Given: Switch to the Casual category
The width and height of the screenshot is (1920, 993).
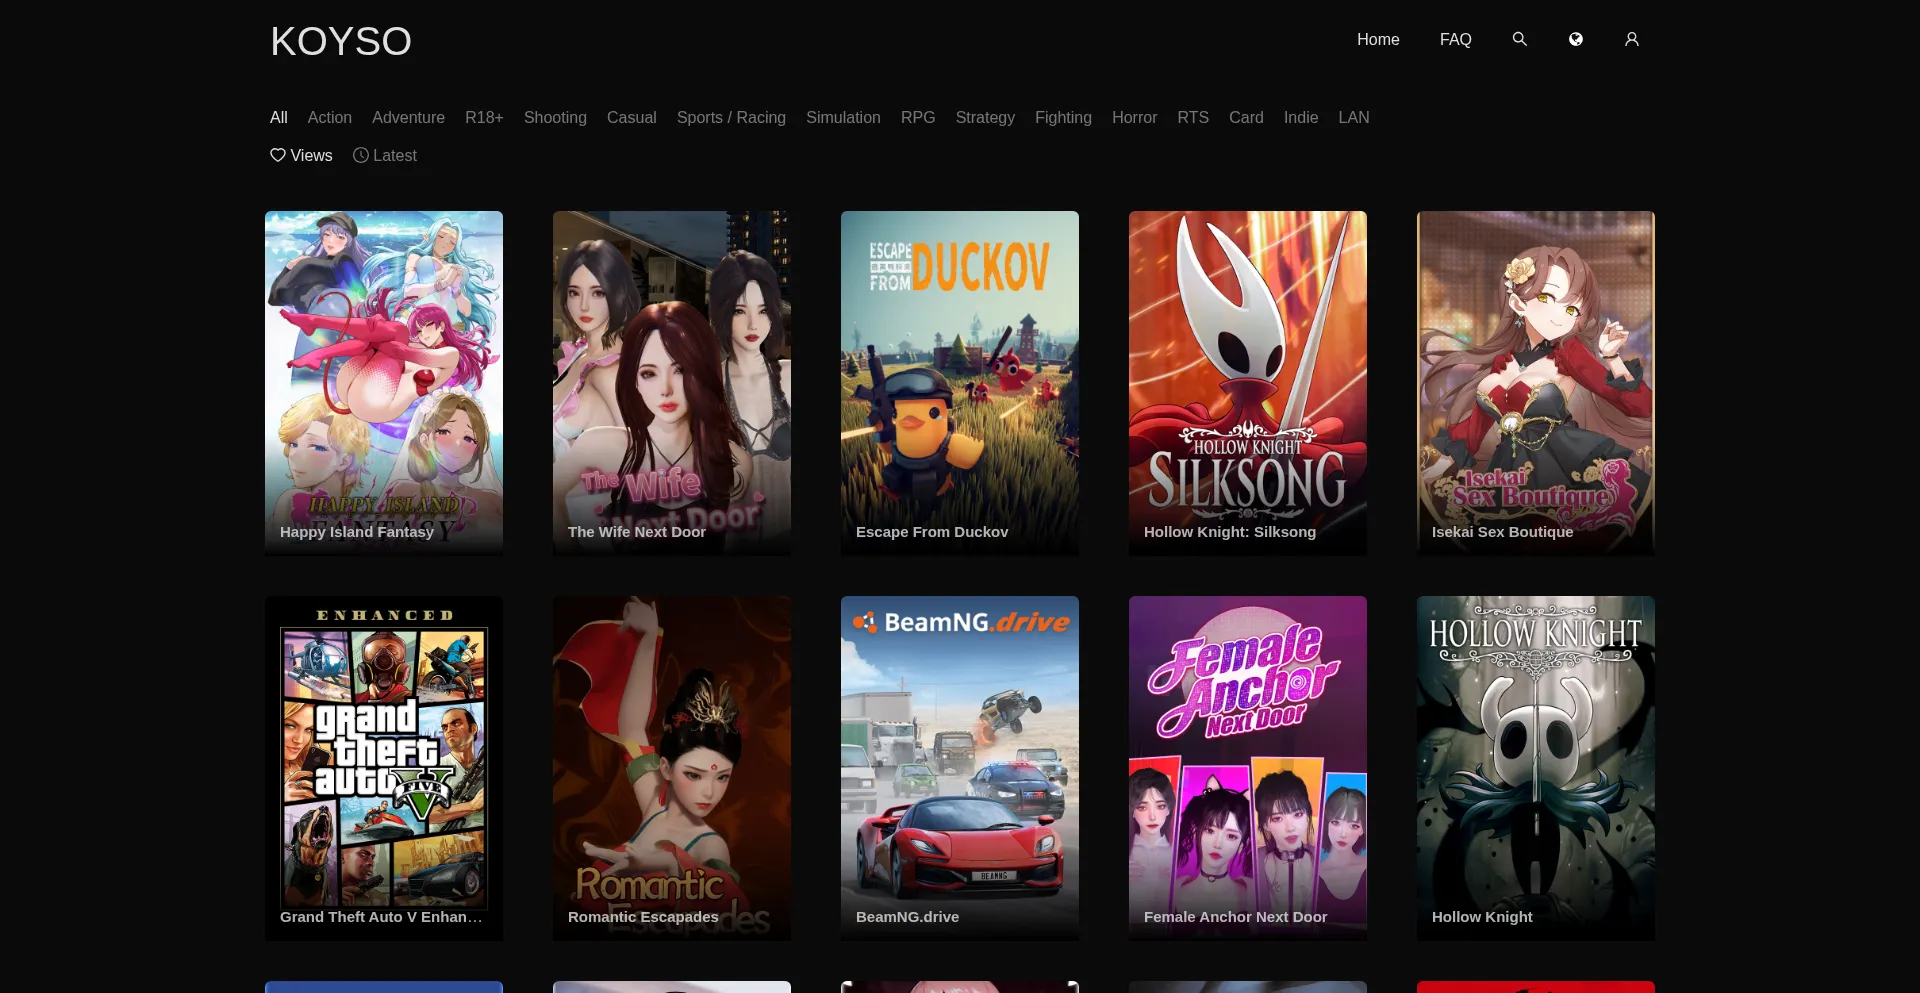Looking at the screenshot, I should pos(632,117).
